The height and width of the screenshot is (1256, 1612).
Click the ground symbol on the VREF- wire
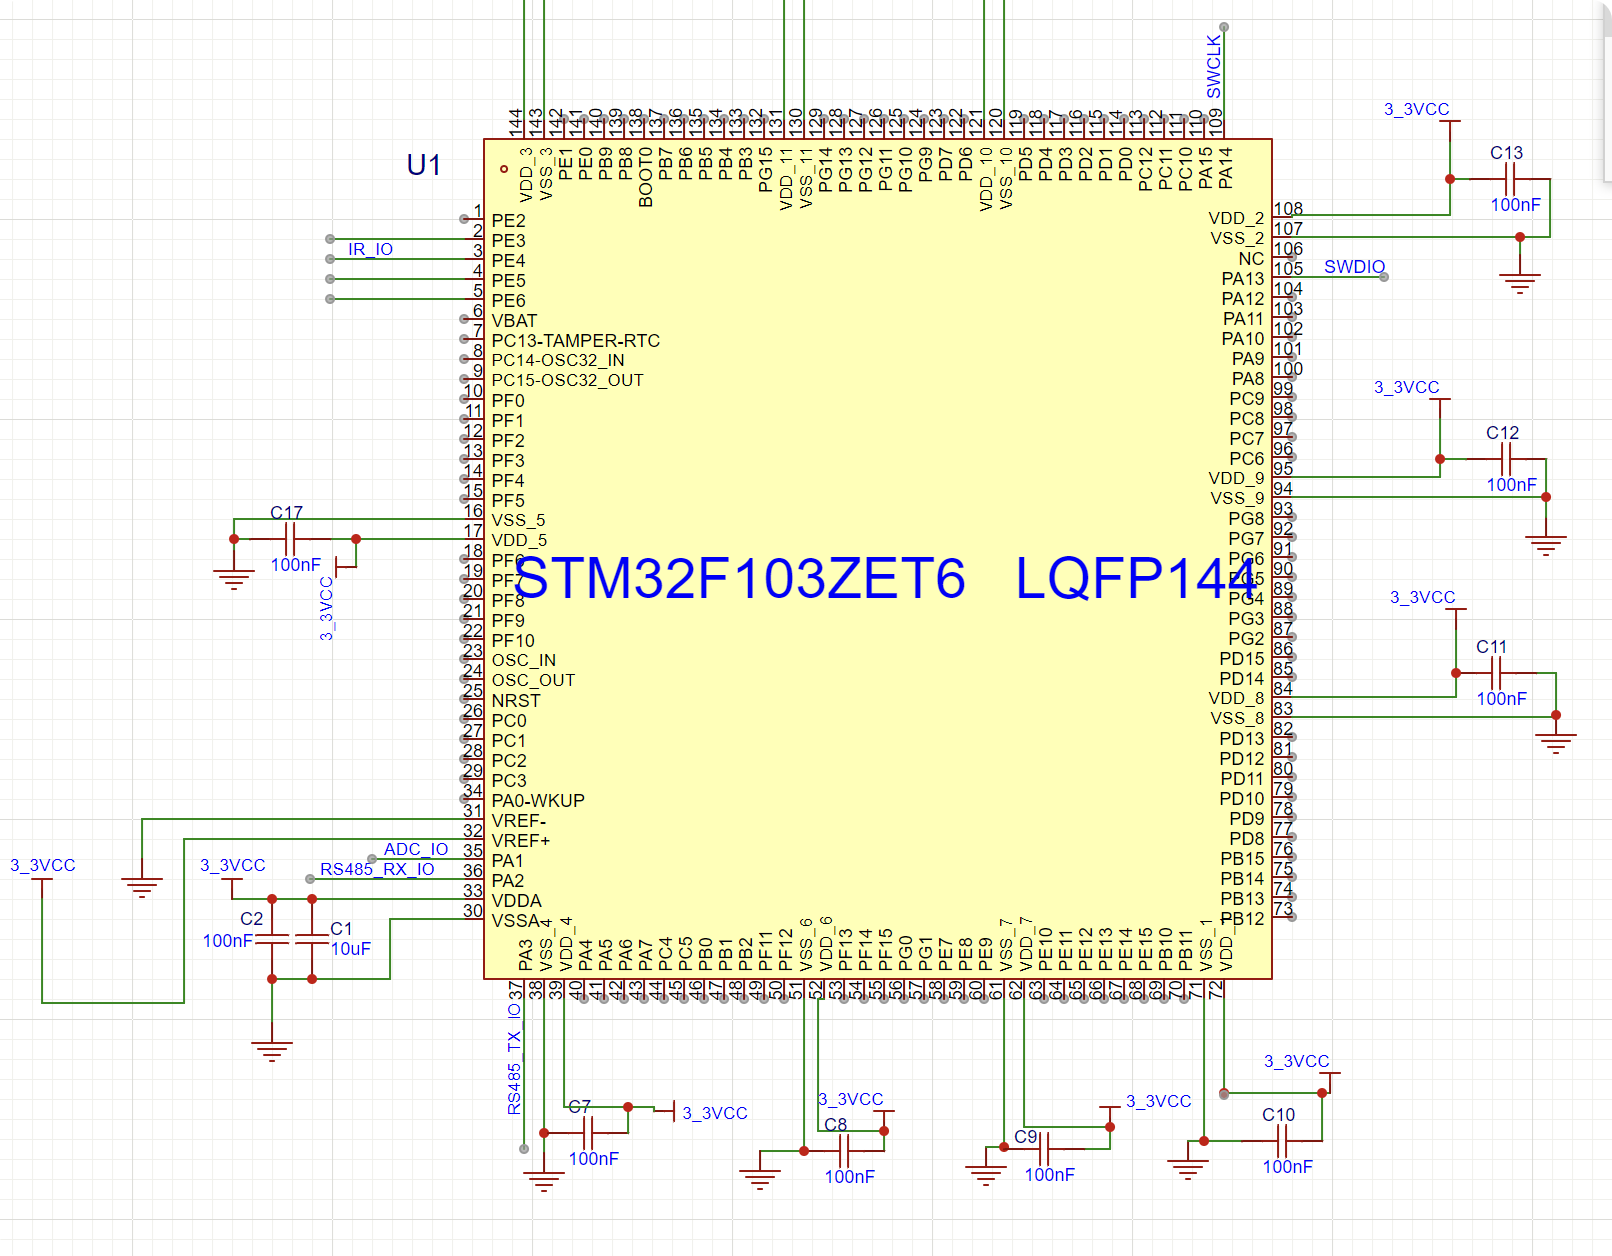coord(142,886)
